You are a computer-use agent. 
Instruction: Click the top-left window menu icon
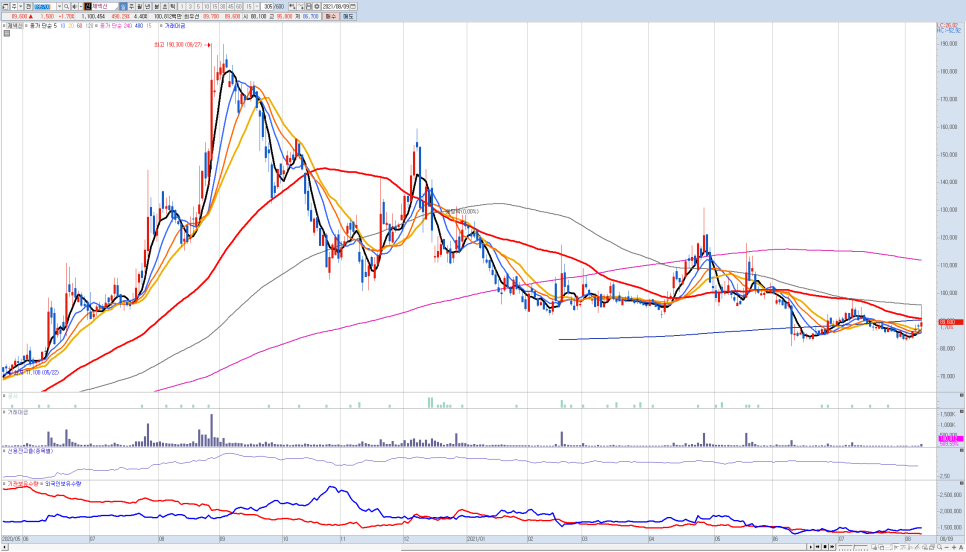click(5, 6)
